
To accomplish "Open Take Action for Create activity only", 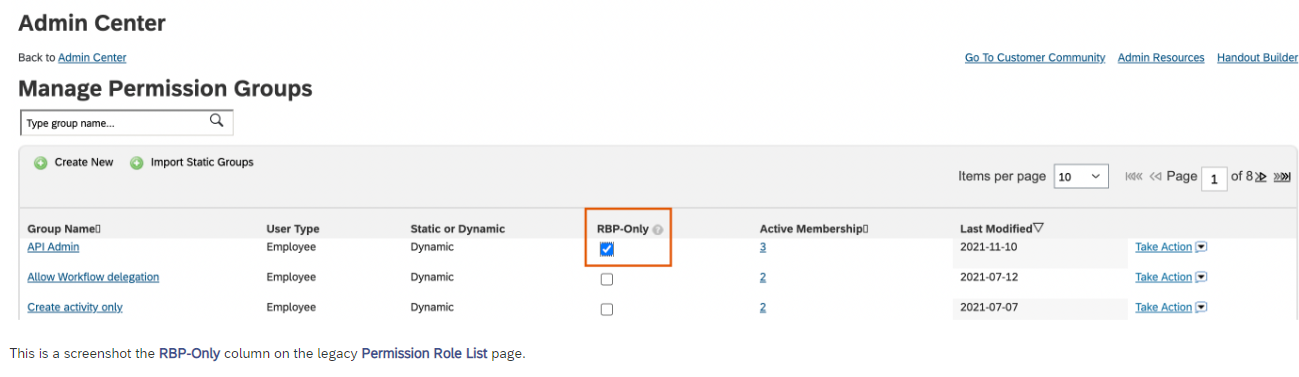I will (x=1171, y=307).
